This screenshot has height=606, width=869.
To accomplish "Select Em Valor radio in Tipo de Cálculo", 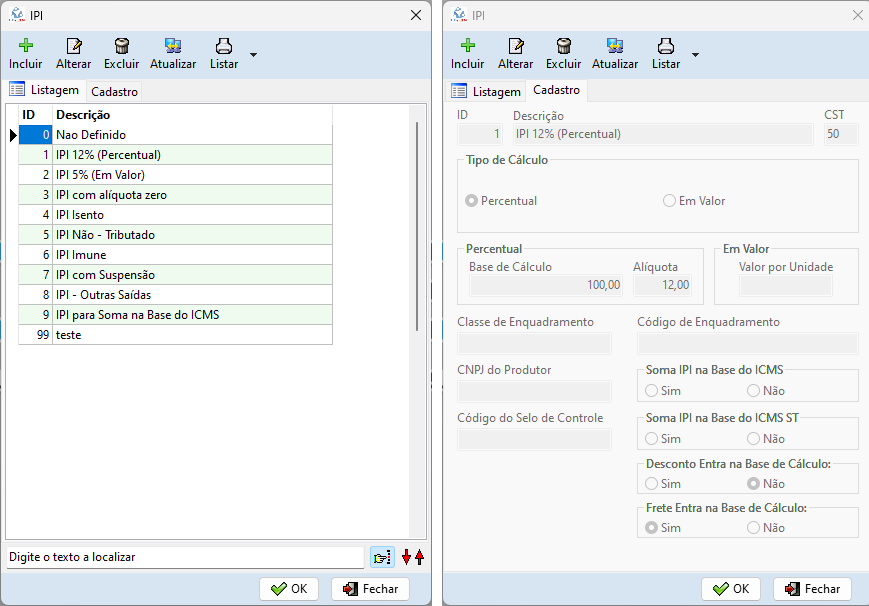I will (x=669, y=201).
